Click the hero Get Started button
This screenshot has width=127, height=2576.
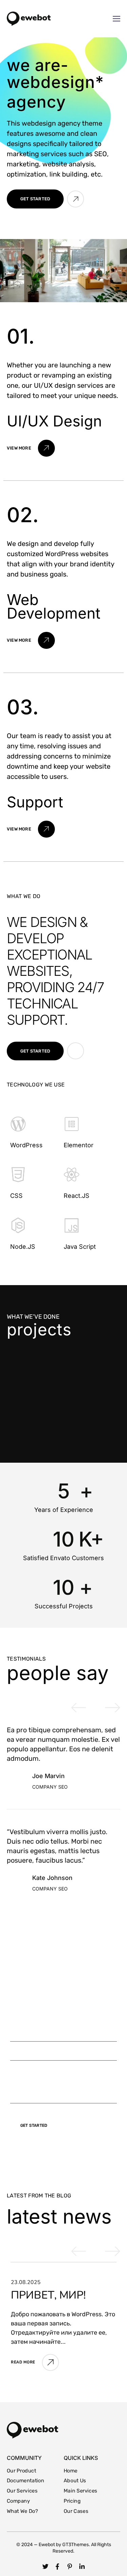(x=35, y=199)
